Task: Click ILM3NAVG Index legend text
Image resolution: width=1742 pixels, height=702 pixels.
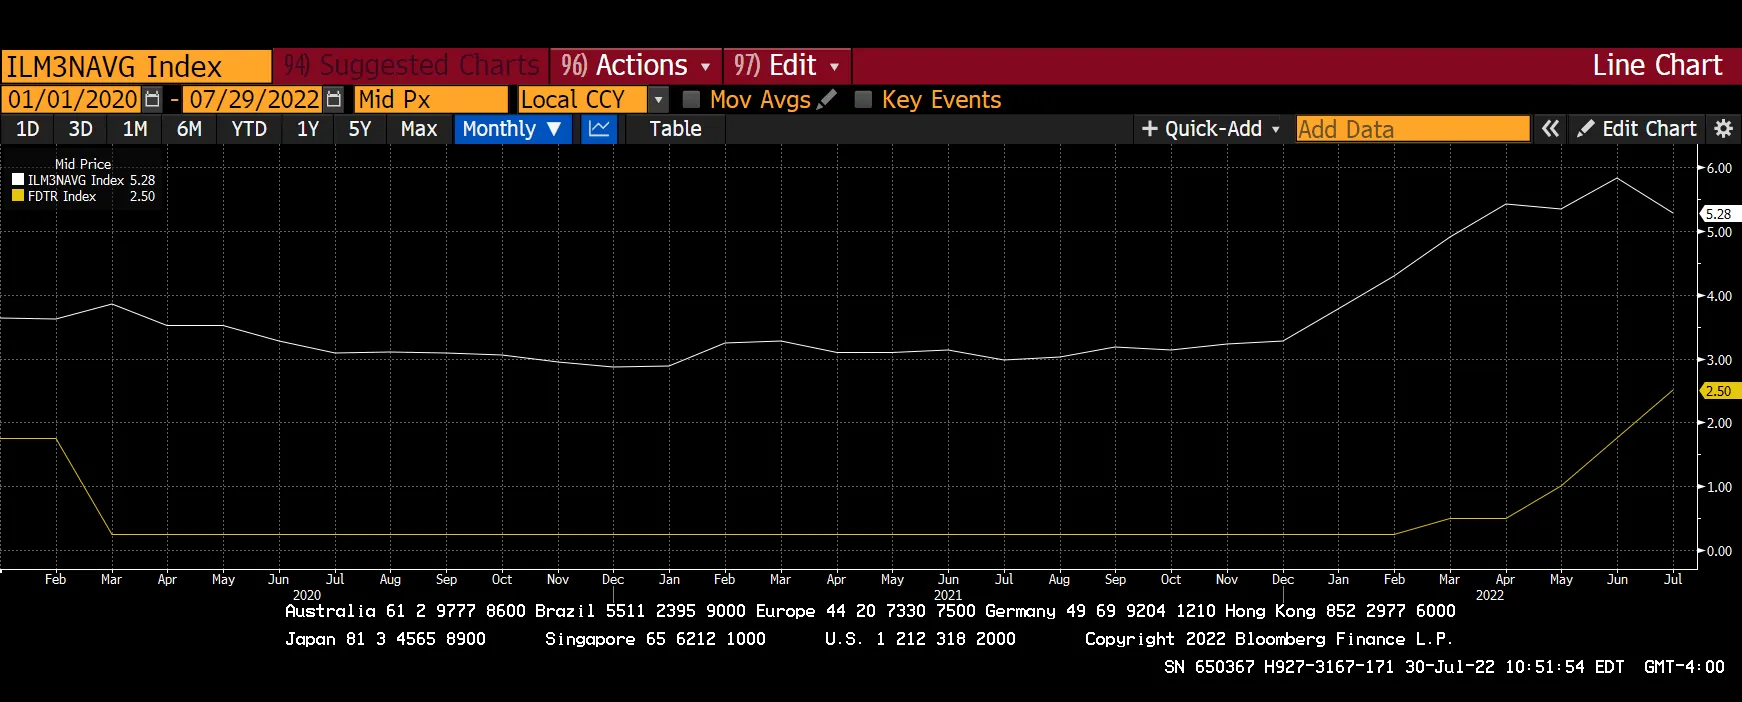Action: [x=76, y=180]
